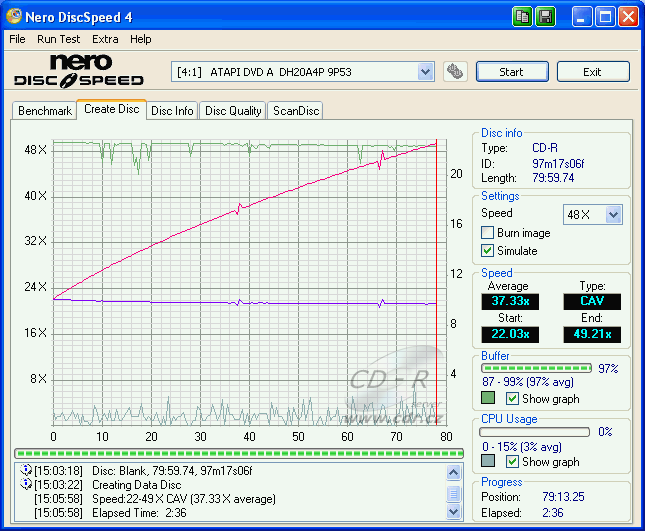Click the info icon on 15:03:22 log row
Viewport: 645px width, 531px height.
pyautogui.click(x=26, y=484)
